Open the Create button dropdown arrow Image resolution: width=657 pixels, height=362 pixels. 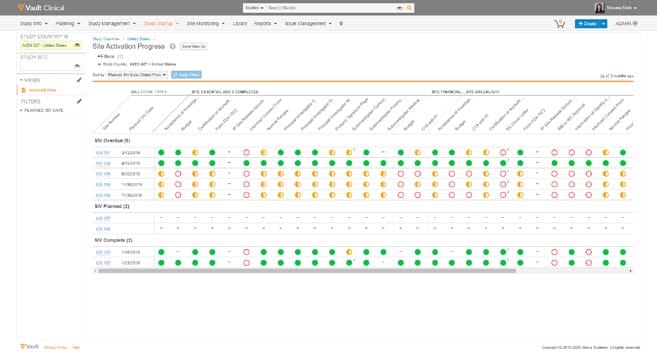click(603, 24)
